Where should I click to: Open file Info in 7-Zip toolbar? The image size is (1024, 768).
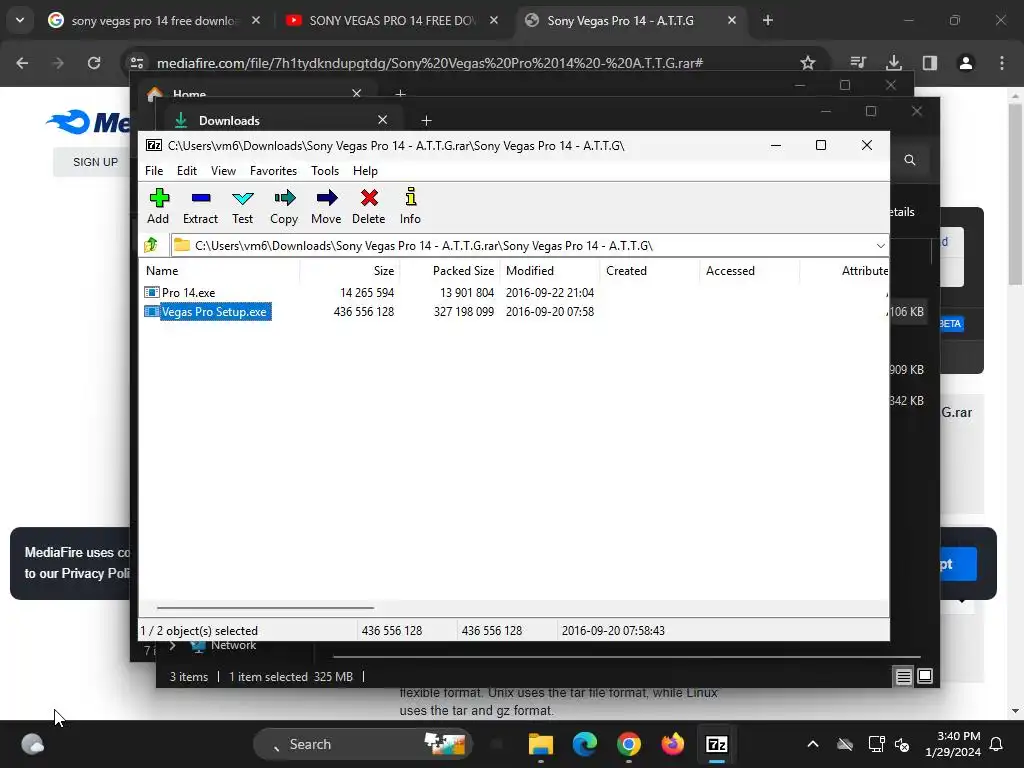tap(410, 206)
